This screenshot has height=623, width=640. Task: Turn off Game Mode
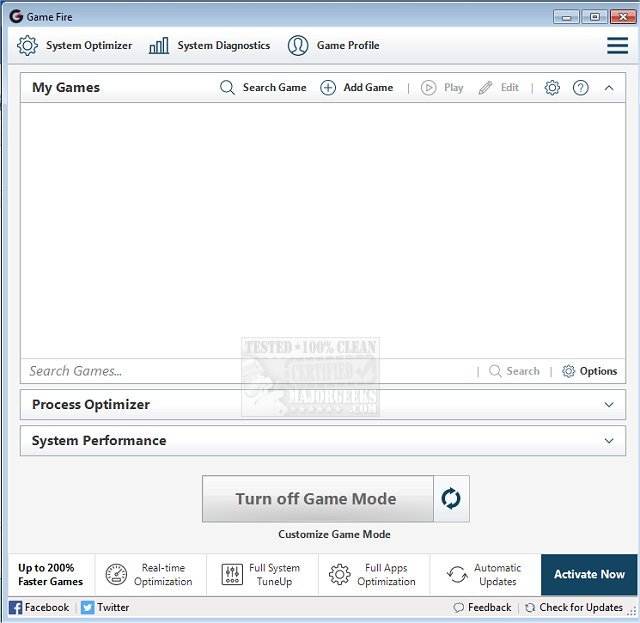click(x=317, y=498)
